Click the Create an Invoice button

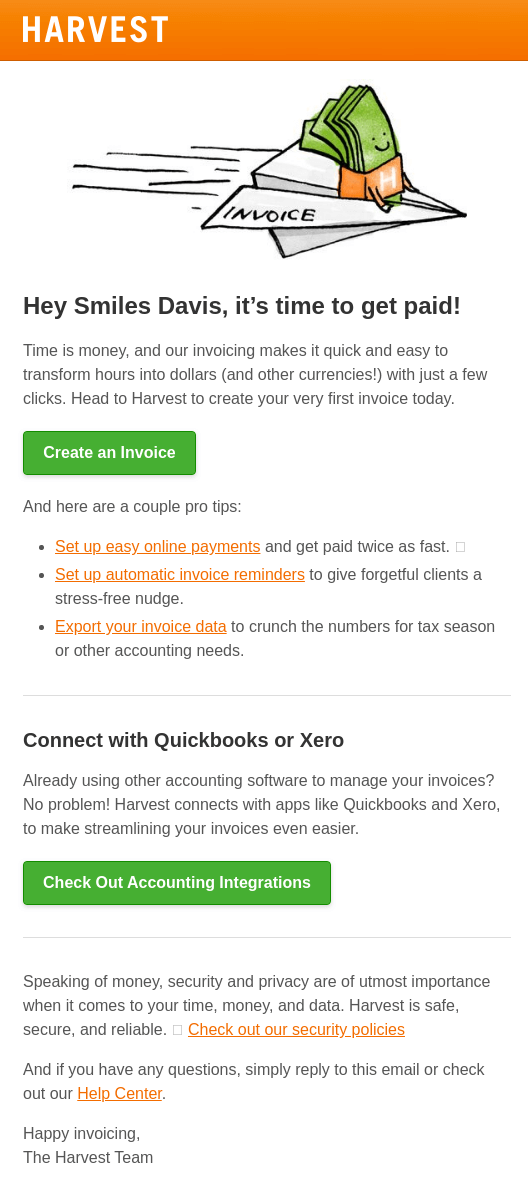pos(110,453)
